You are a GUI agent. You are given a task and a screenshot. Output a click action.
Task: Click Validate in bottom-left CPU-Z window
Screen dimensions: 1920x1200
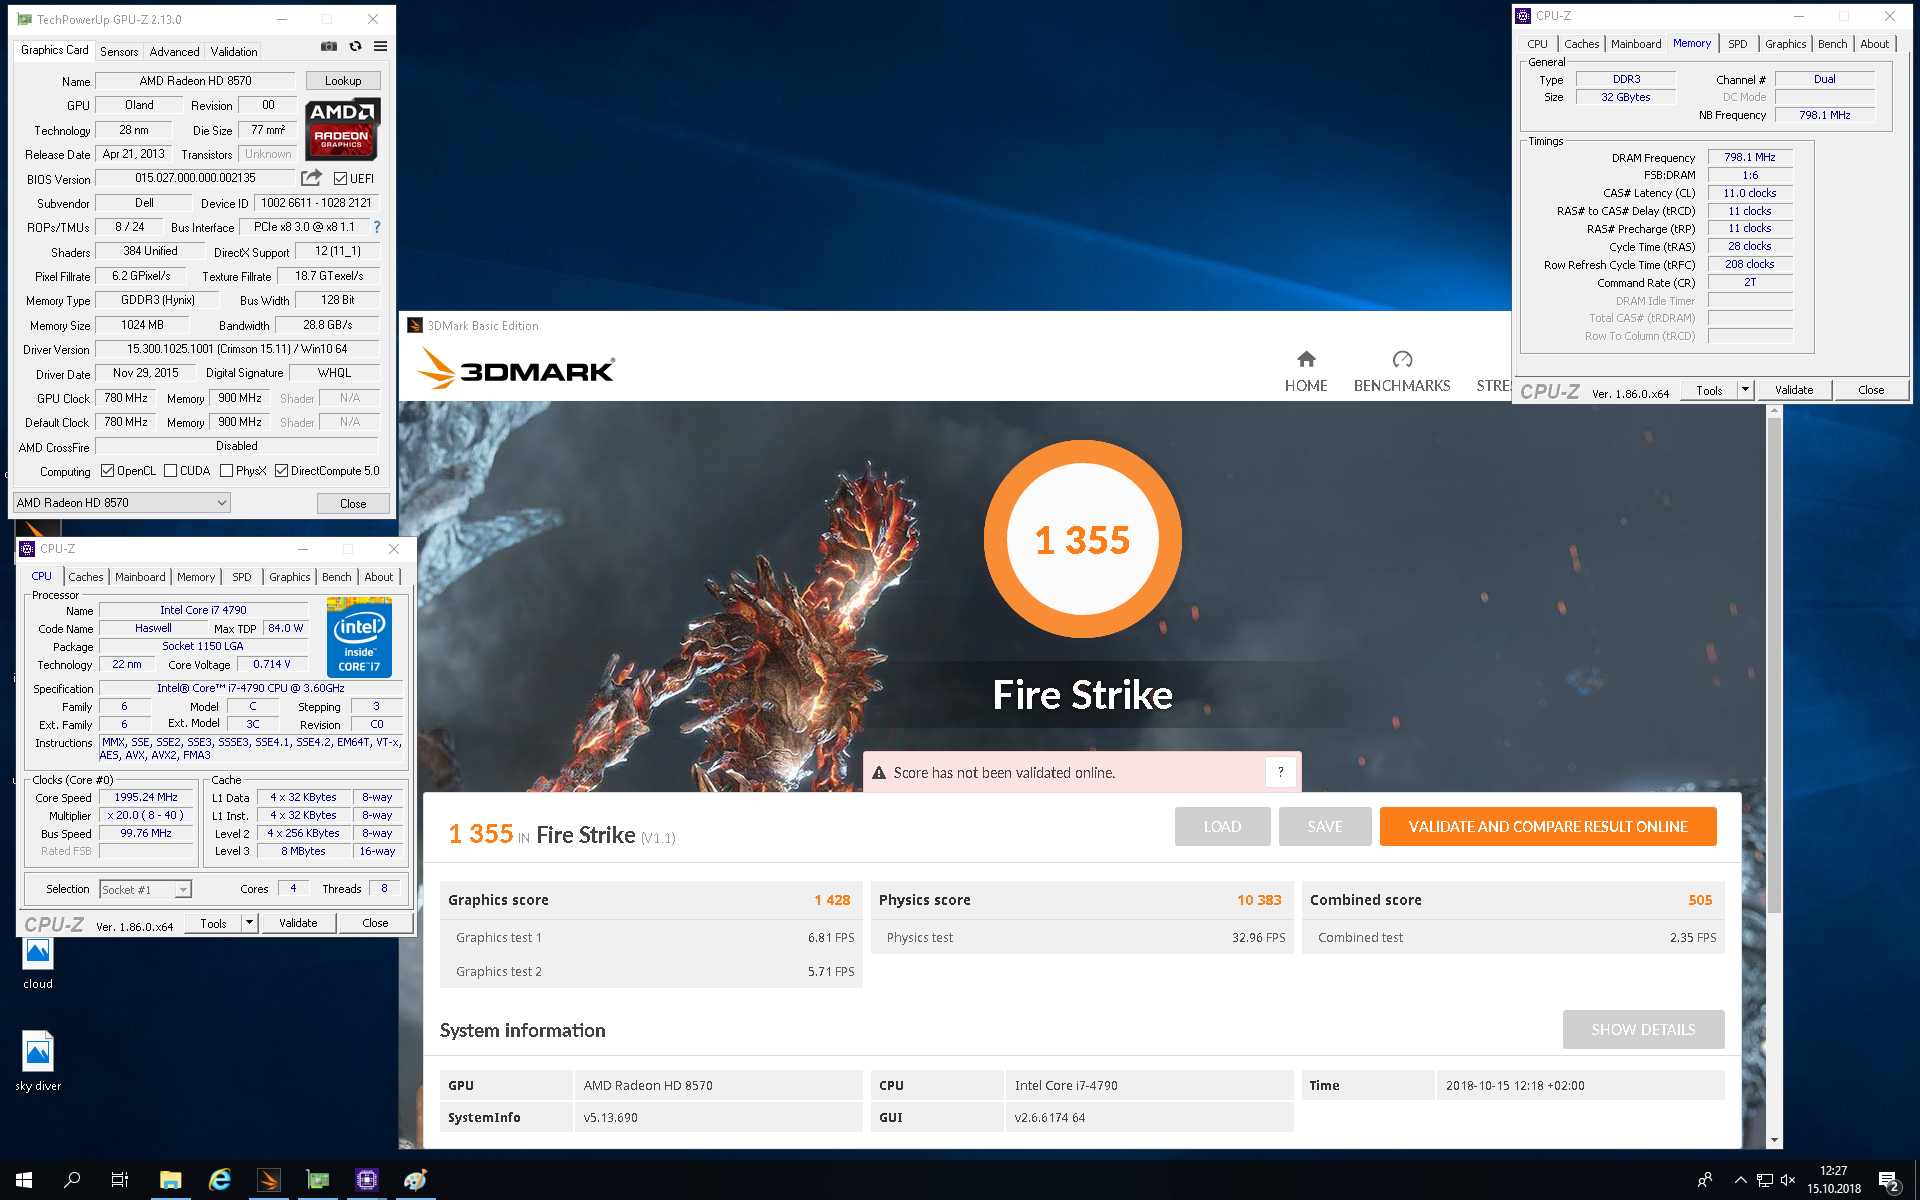pos(298,923)
